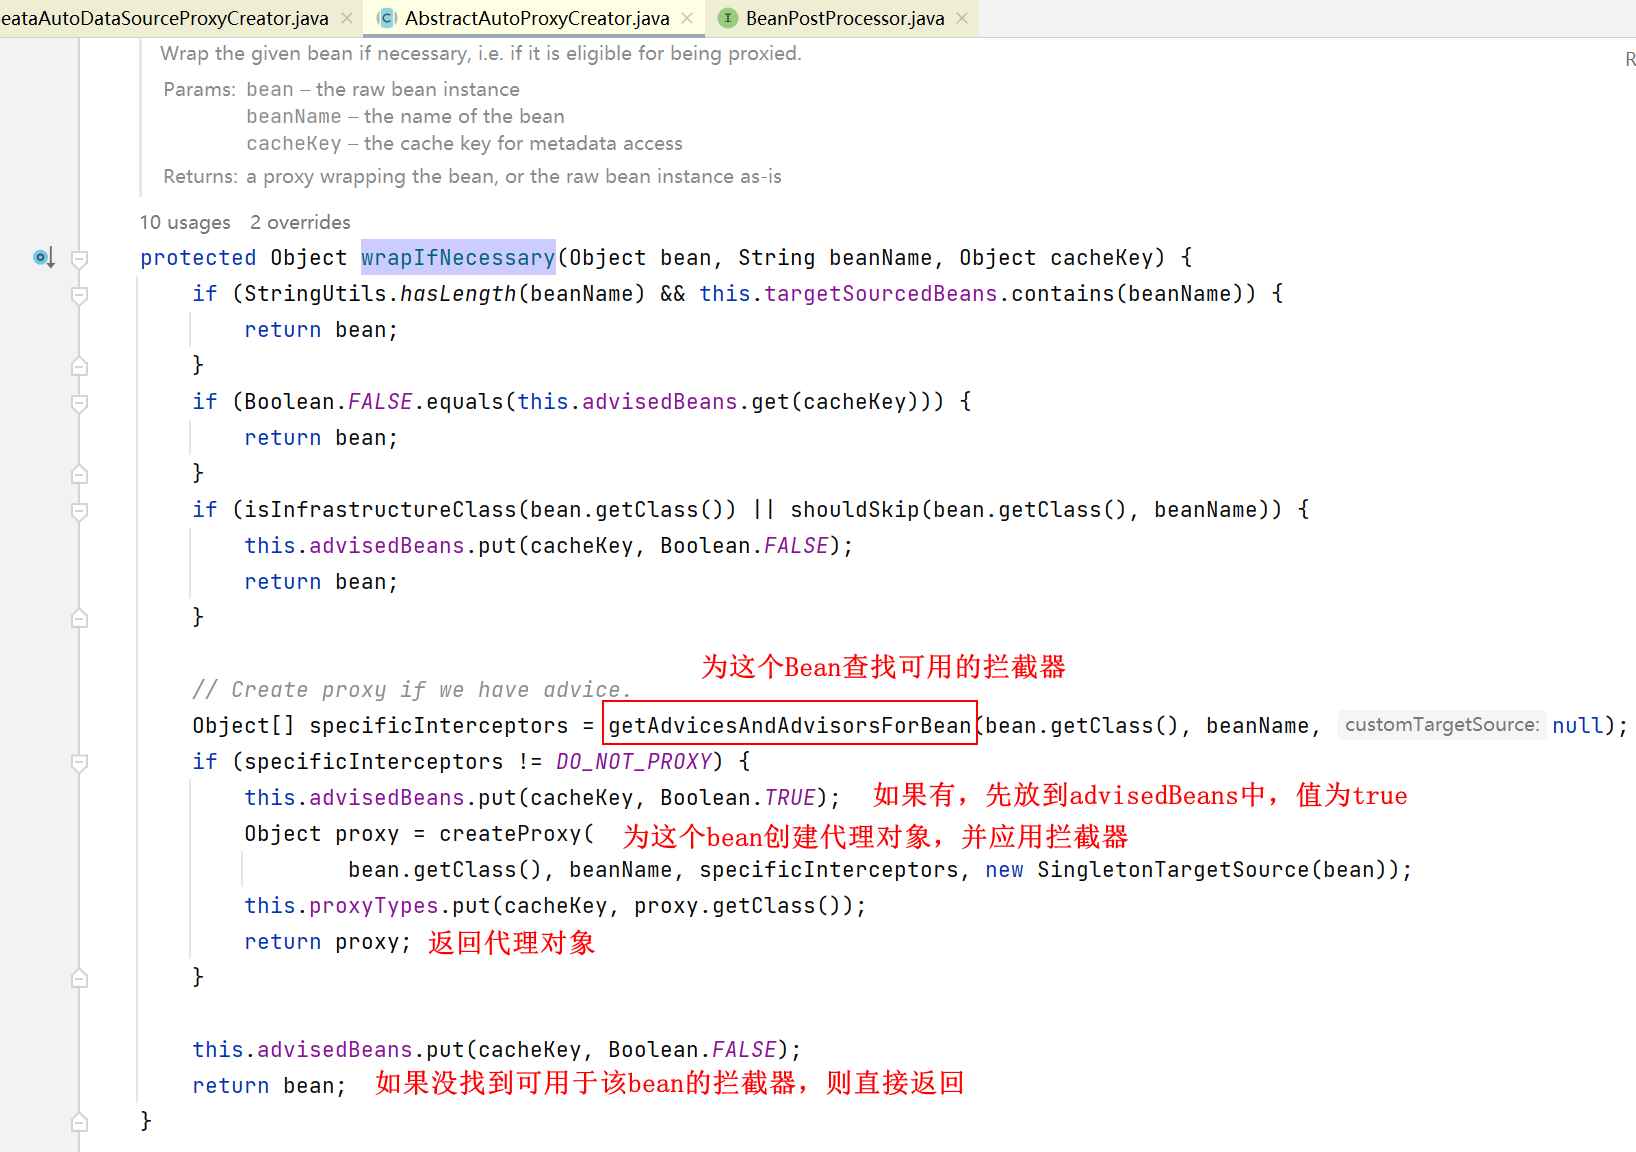Click the 'Create proxy if we have advice' comment

412,690
